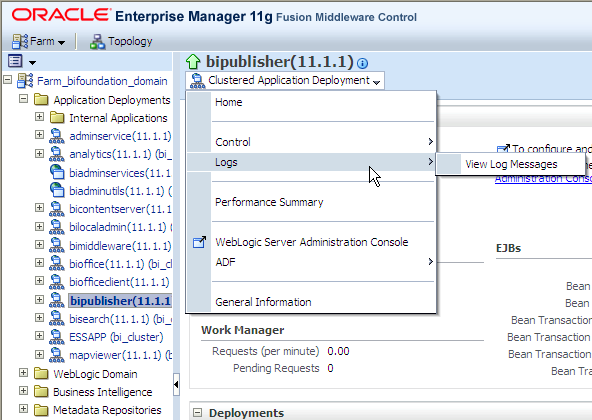Expand the bilocaladmin(11.1.1) node
This screenshot has height=420, width=592.
coord(39,226)
